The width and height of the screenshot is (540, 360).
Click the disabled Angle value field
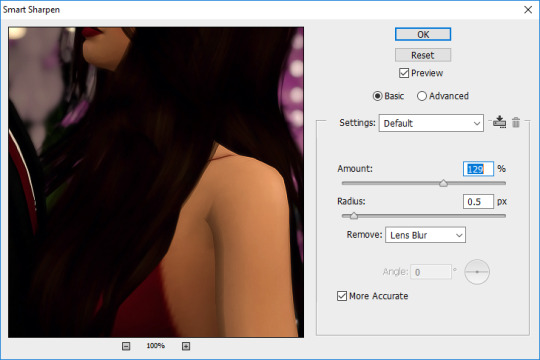coord(431,272)
